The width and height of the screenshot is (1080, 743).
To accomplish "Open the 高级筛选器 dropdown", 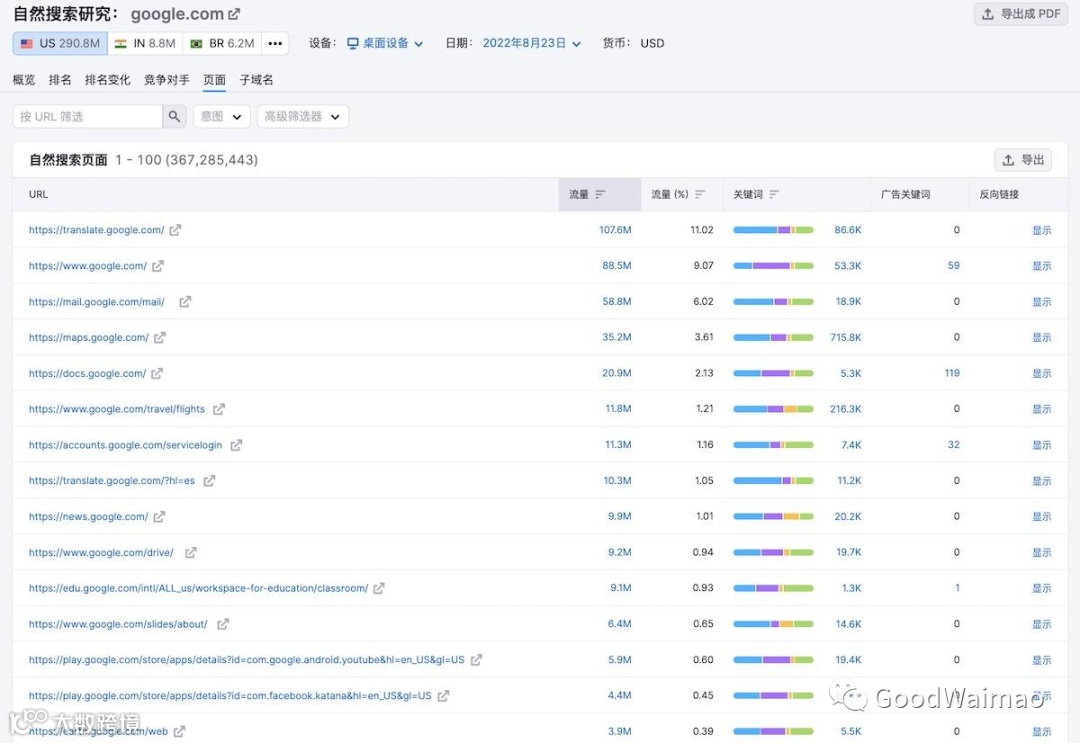I will (303, 116).
